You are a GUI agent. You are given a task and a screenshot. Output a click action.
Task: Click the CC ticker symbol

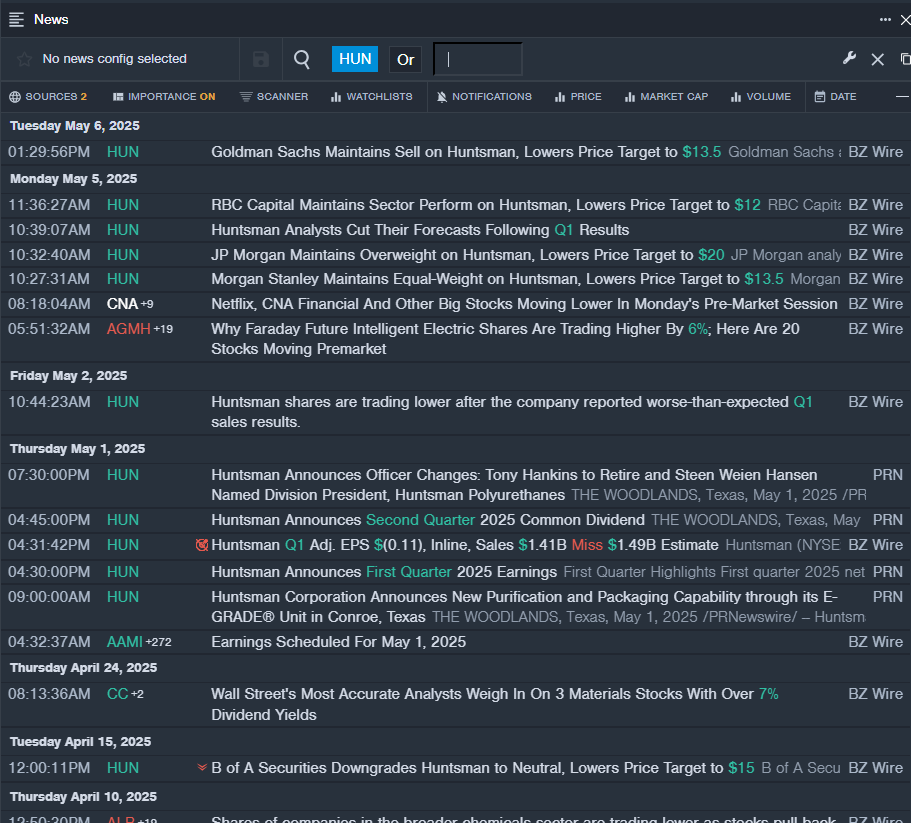(117, 694)
